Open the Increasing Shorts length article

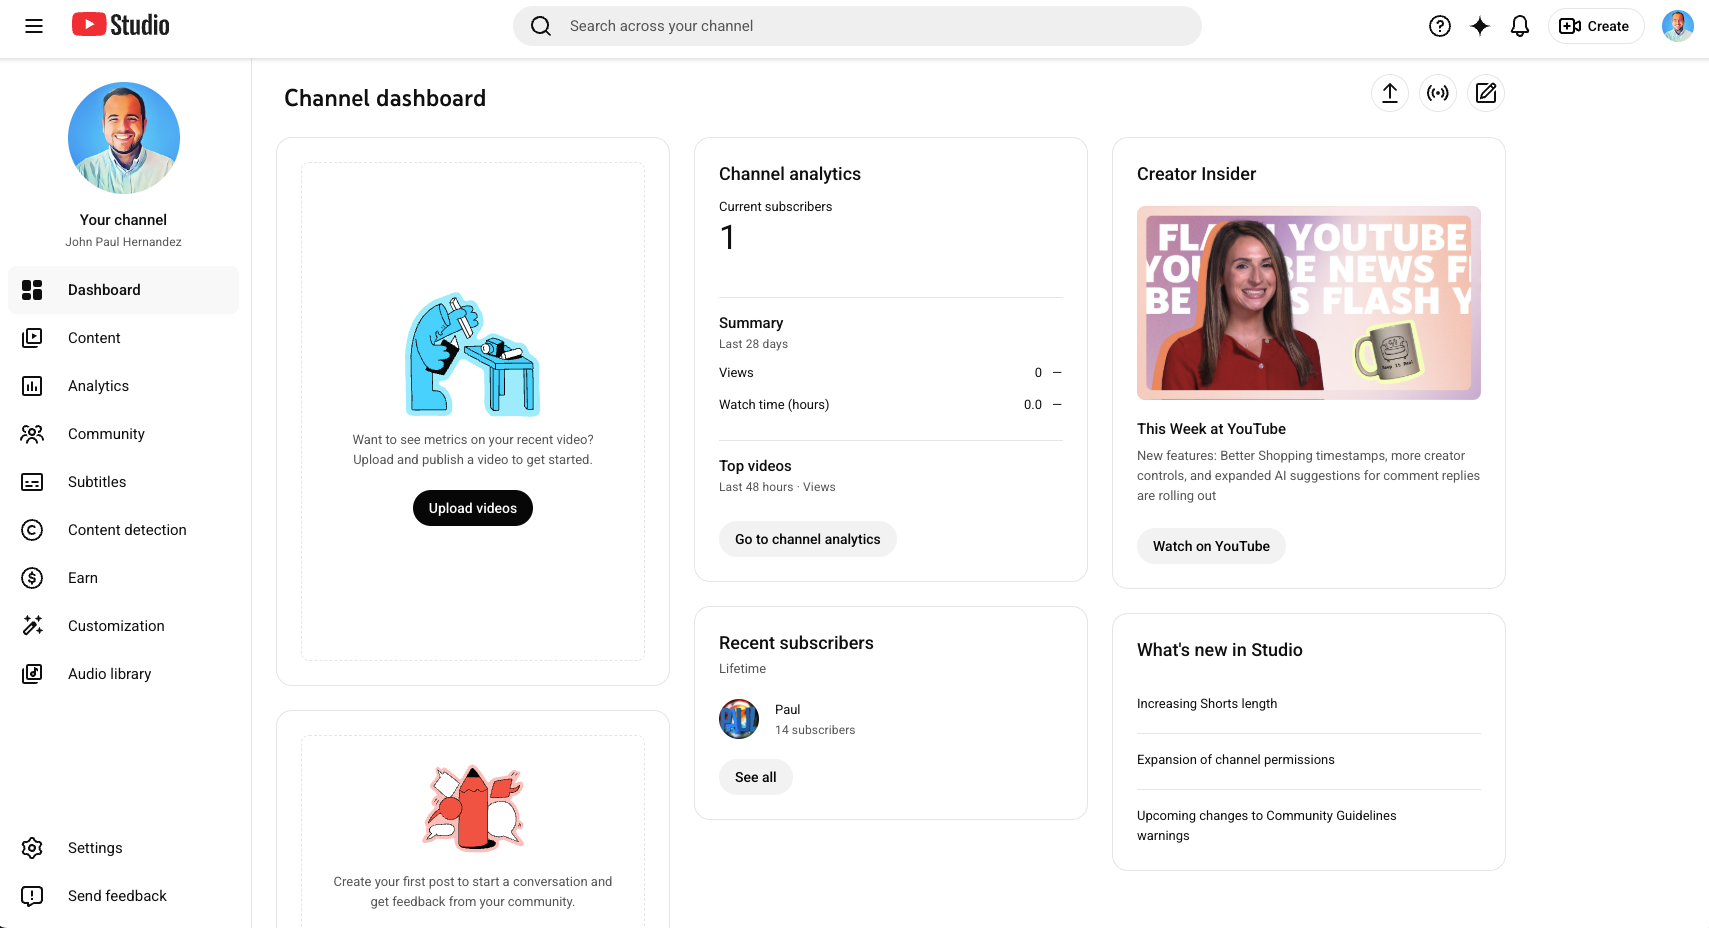[1206, 703]
